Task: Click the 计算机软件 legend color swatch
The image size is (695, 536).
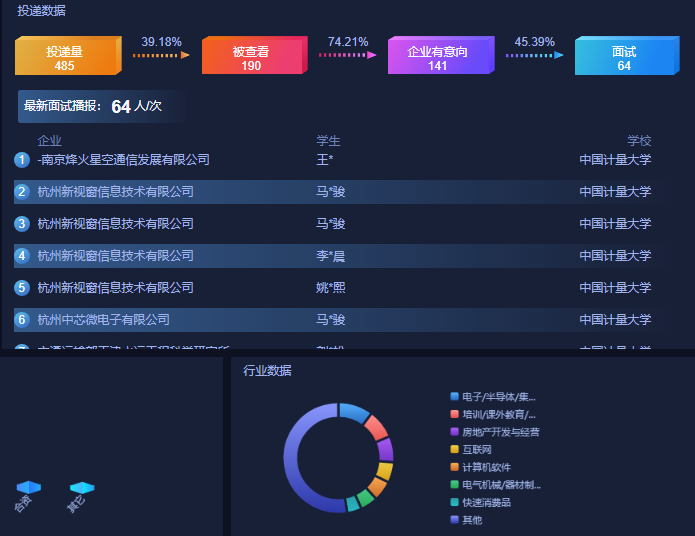Action: [455, 467]
